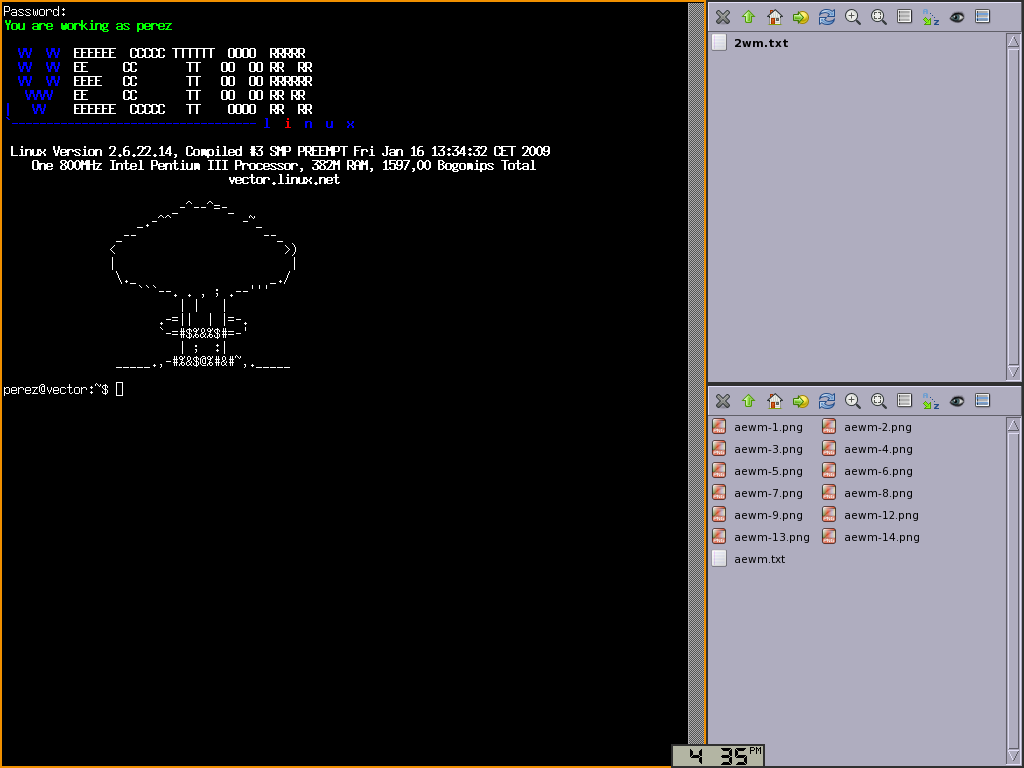Focus the terminal at perez@vector prompt
1024x768 pixels.
pos(63,389)
